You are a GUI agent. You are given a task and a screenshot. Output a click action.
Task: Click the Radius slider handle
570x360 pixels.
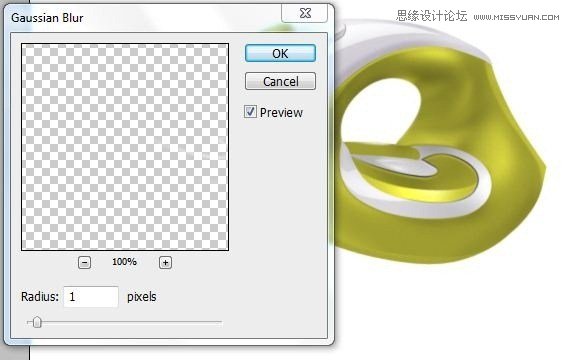(x=37, y=322)
